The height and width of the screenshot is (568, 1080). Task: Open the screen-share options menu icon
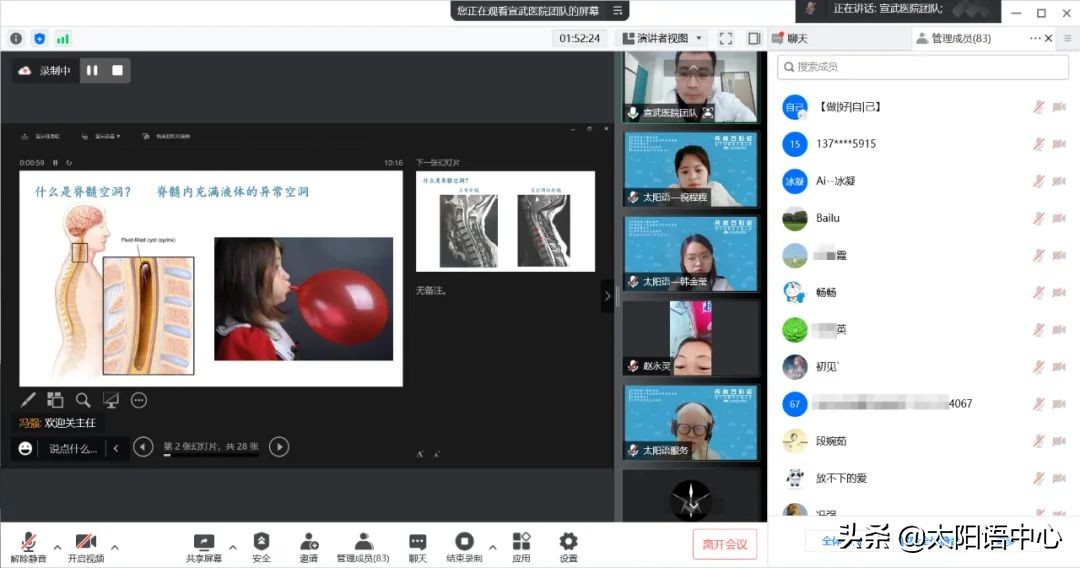[x=618, y=10]
